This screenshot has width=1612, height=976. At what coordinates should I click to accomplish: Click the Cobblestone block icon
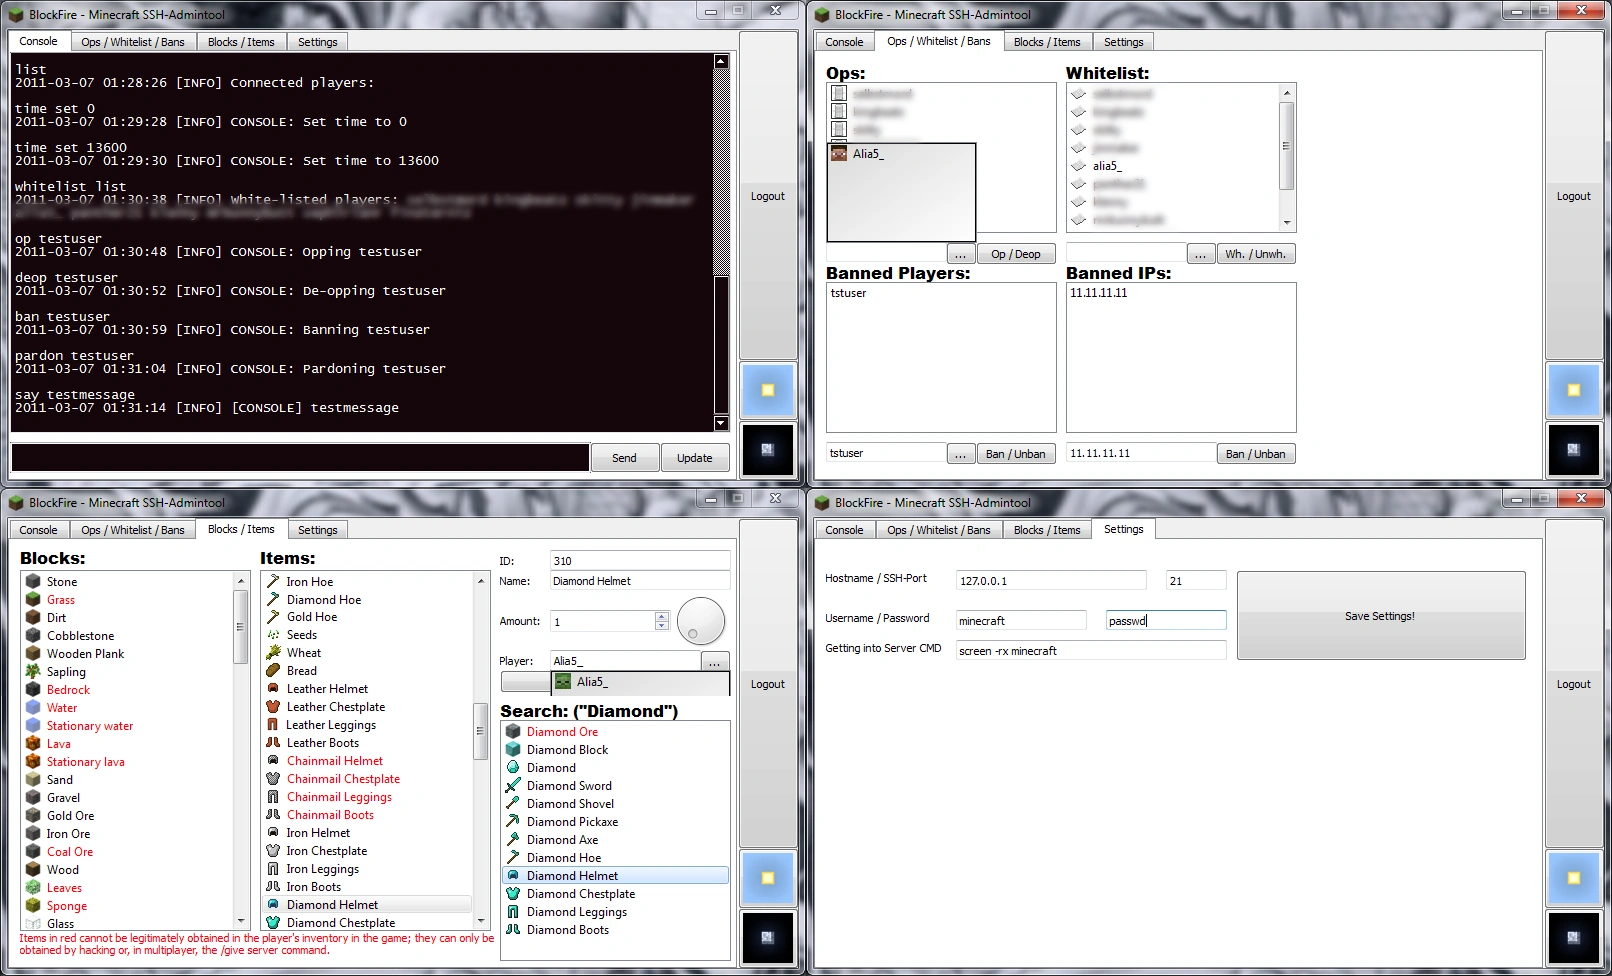[33, 635]
